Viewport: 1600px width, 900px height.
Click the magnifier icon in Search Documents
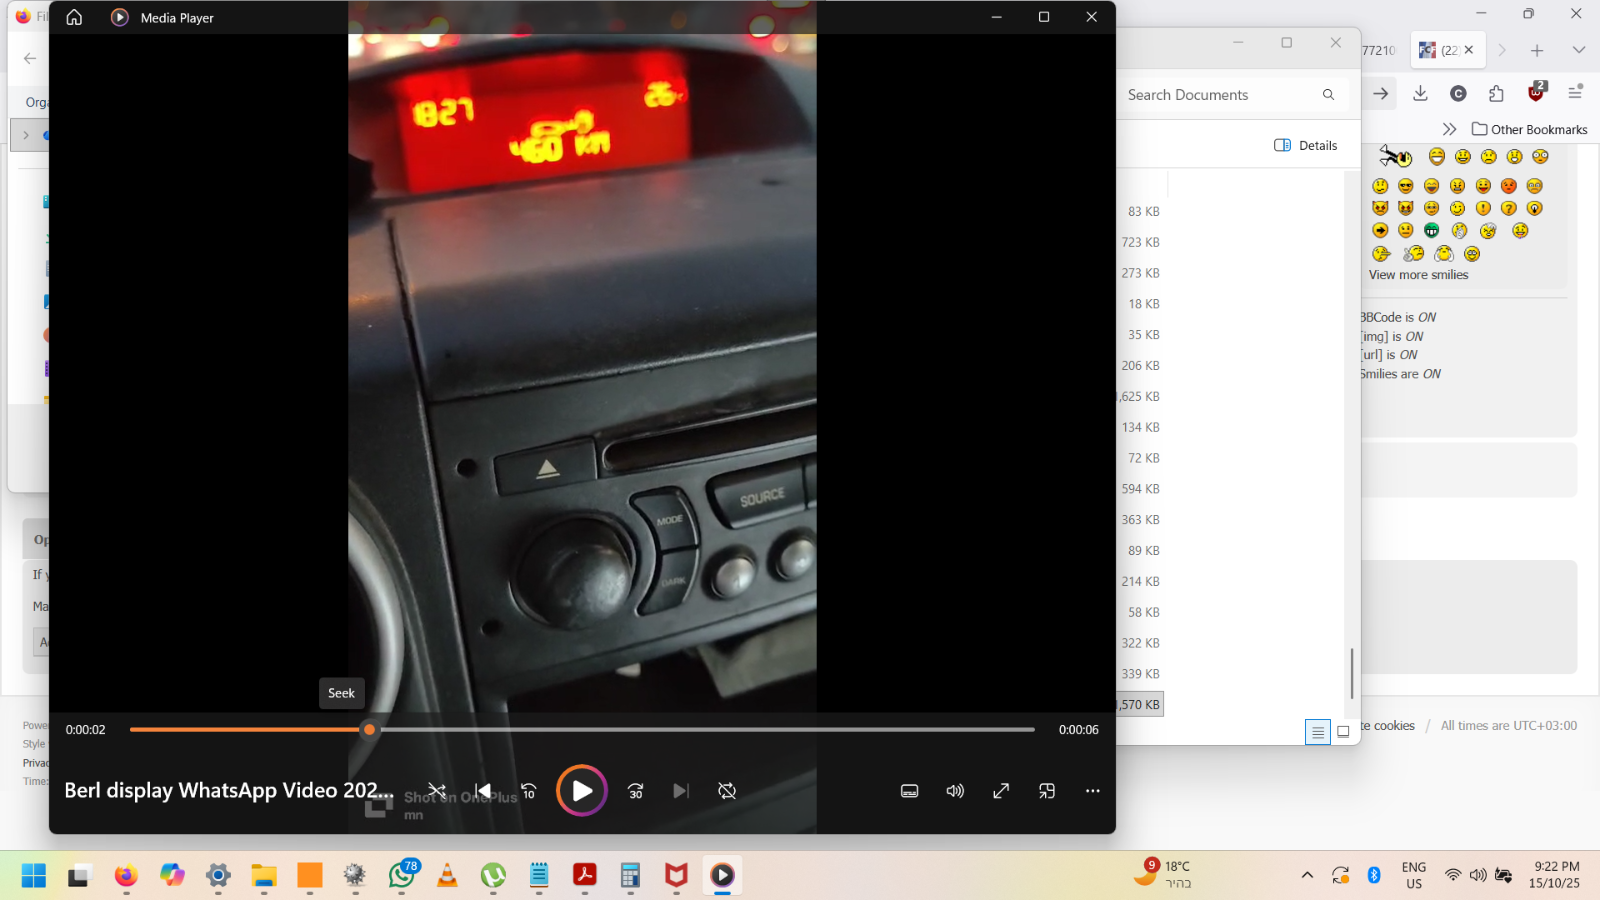pos(1328,95)
